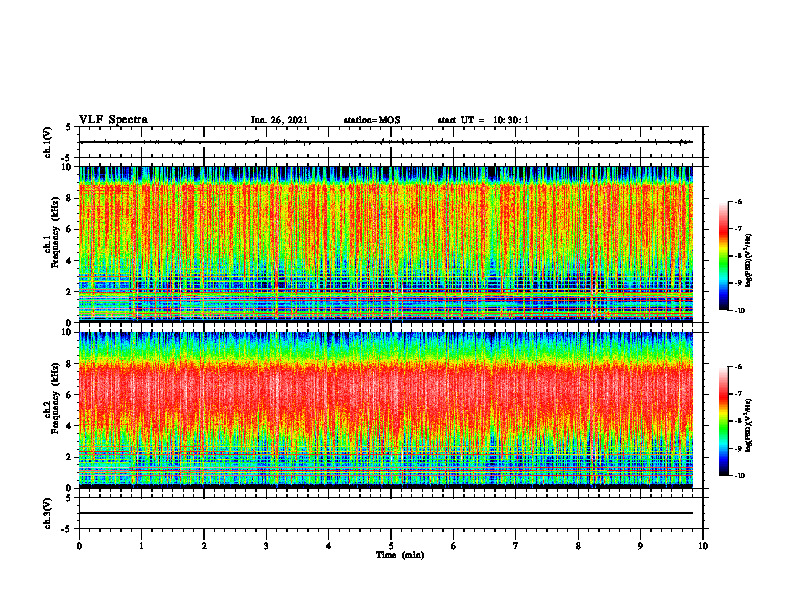Click the "-10" label on ch.2 color bar
792x612 pixels.
[x=739, y=476]
